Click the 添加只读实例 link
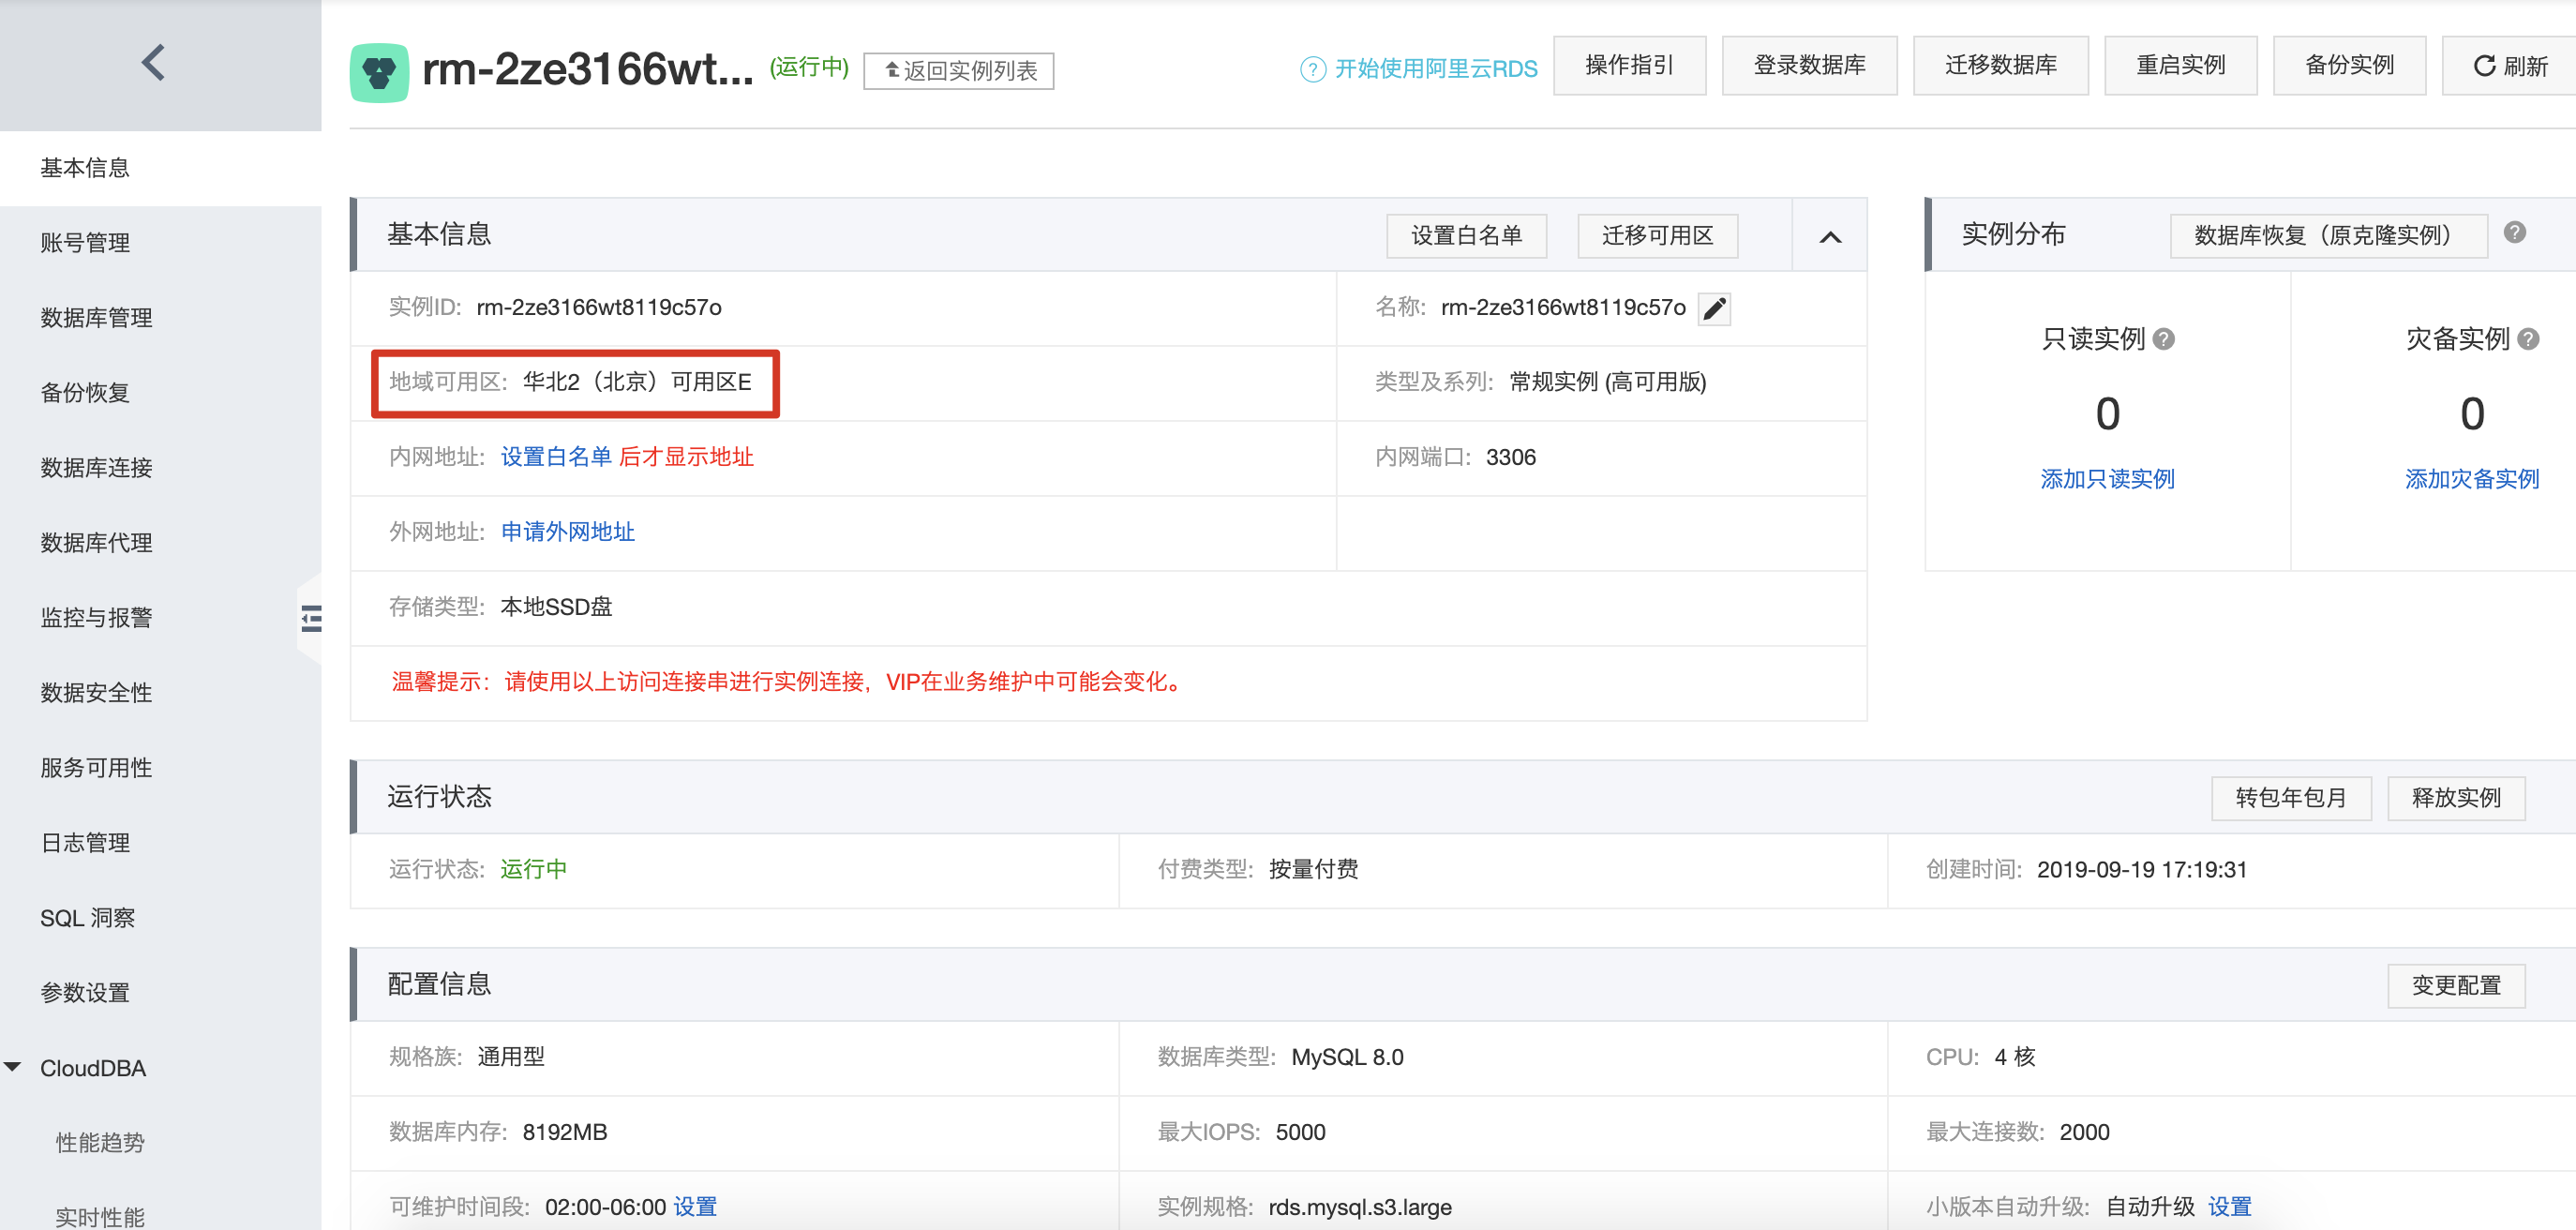This screenshot has width=2576, height=1230. pyautogui.click(x=2107, y=479)
